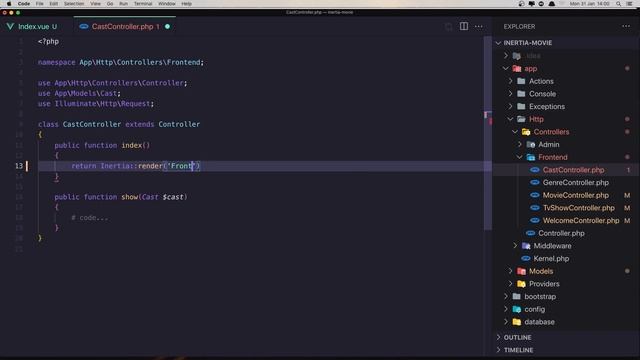The height and width of the screenshot is (360, 640).
Task: Open the Edit menu
Action: tap(53, 4)
